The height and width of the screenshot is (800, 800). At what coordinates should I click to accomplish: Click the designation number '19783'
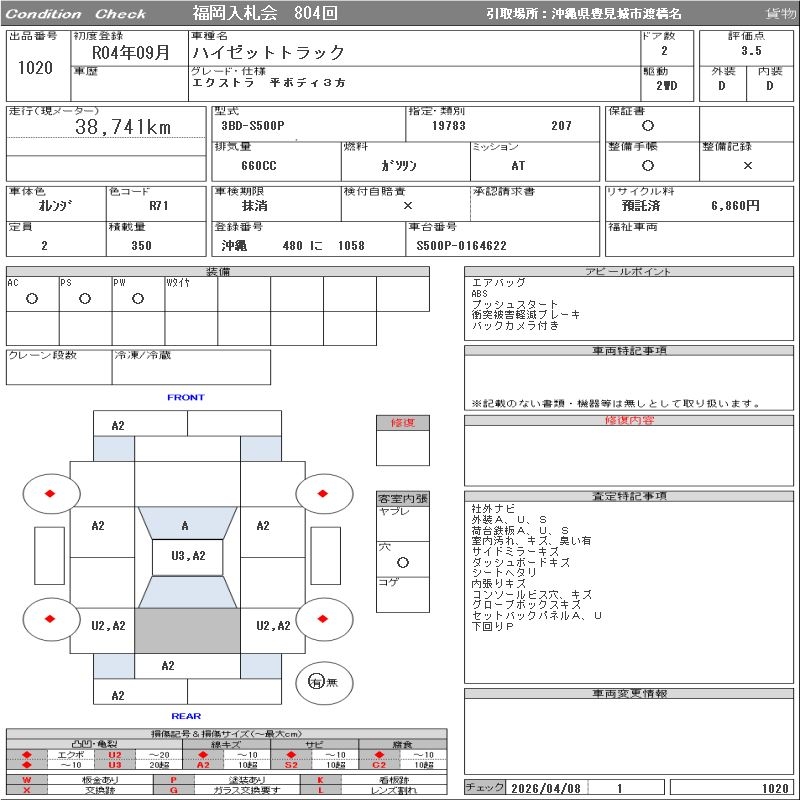[448, 126]
